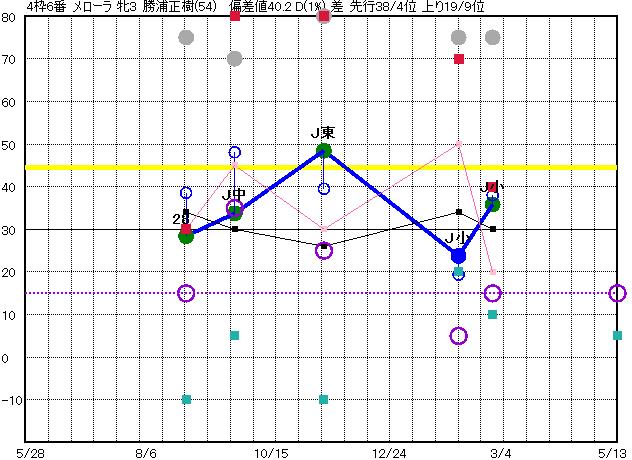Select the purple circle directly below the J東 peak

click(324, 250)
